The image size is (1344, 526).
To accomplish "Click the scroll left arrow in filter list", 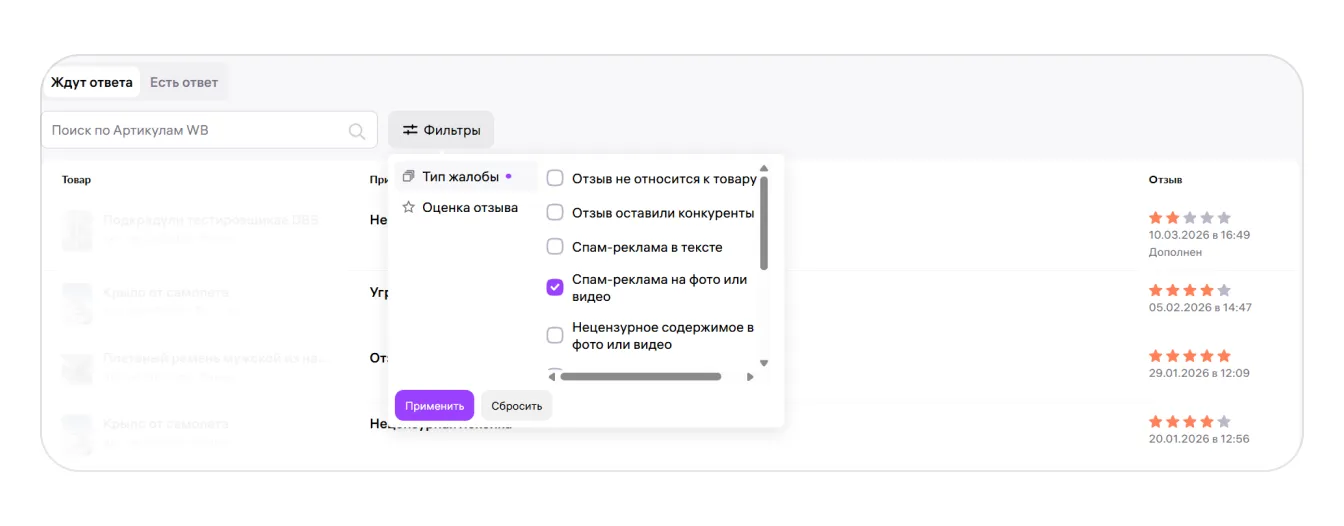I will coord(552,377).
